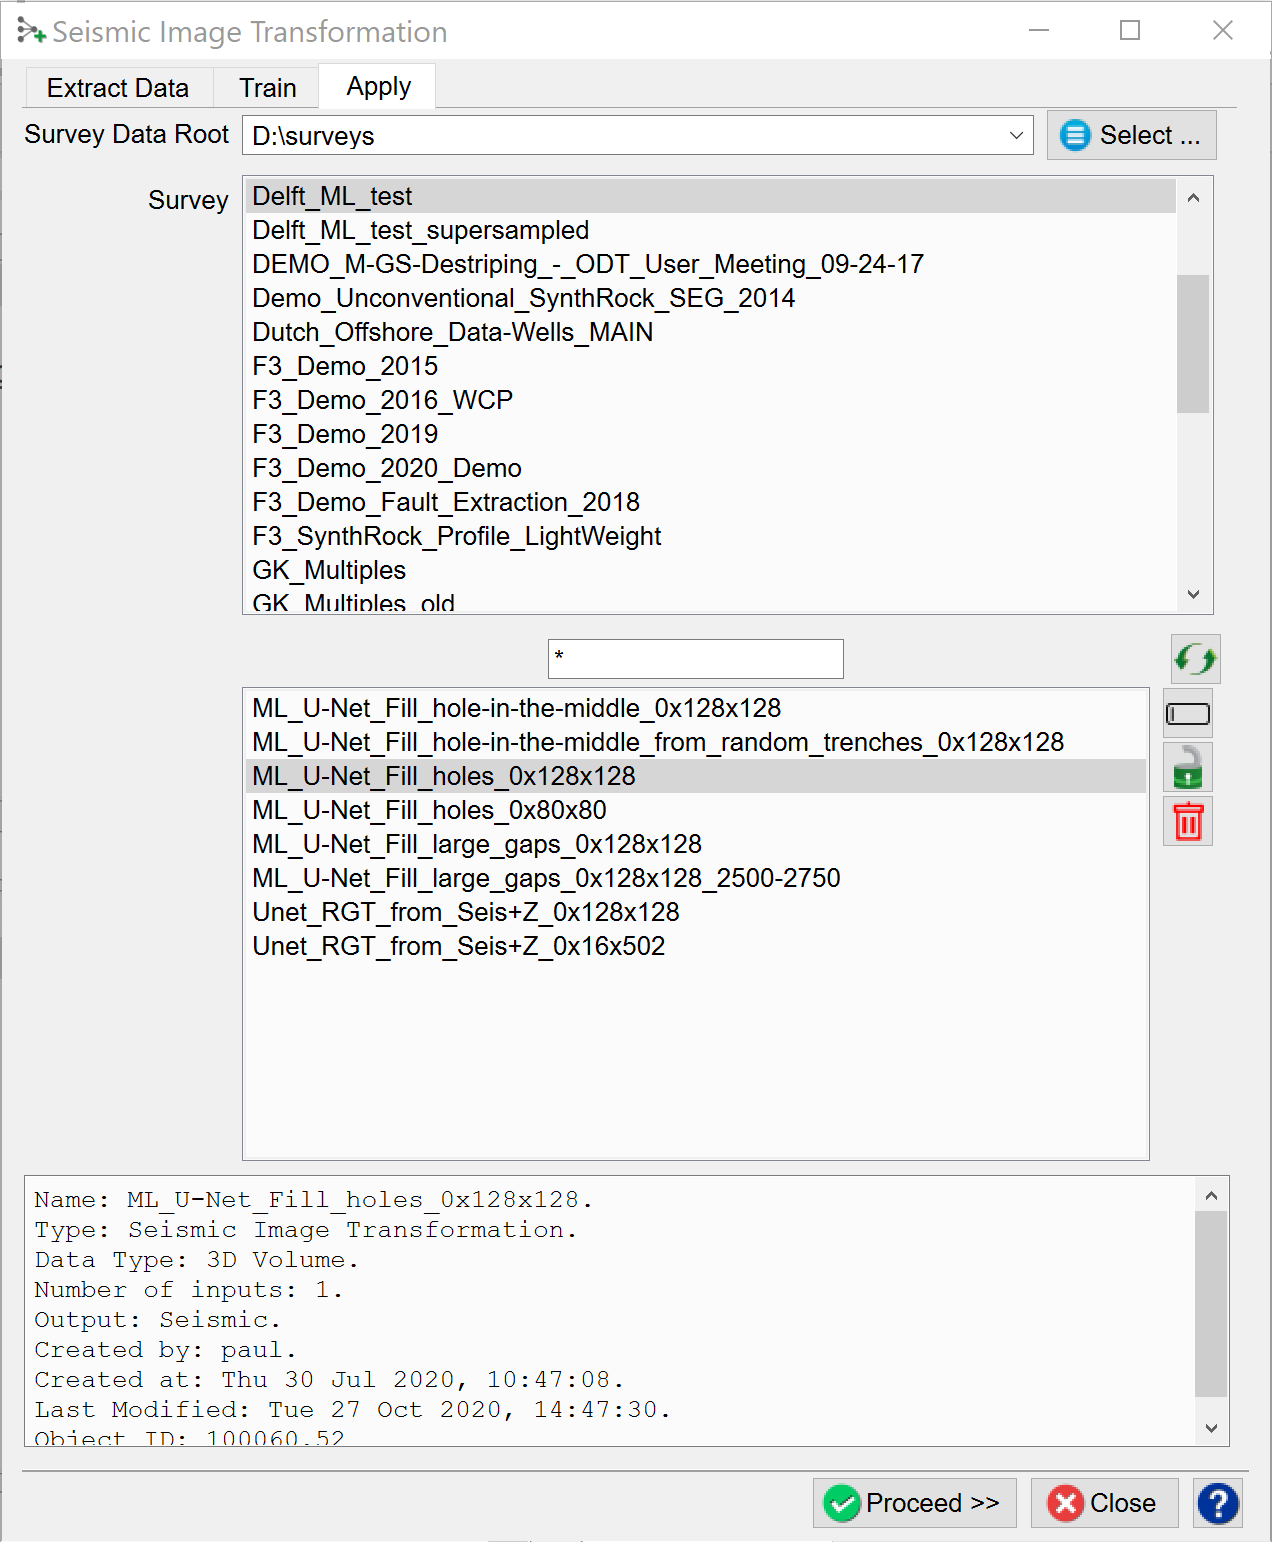
Task: Click the Select... survey root button
Action: click(x=1131, y=135)
